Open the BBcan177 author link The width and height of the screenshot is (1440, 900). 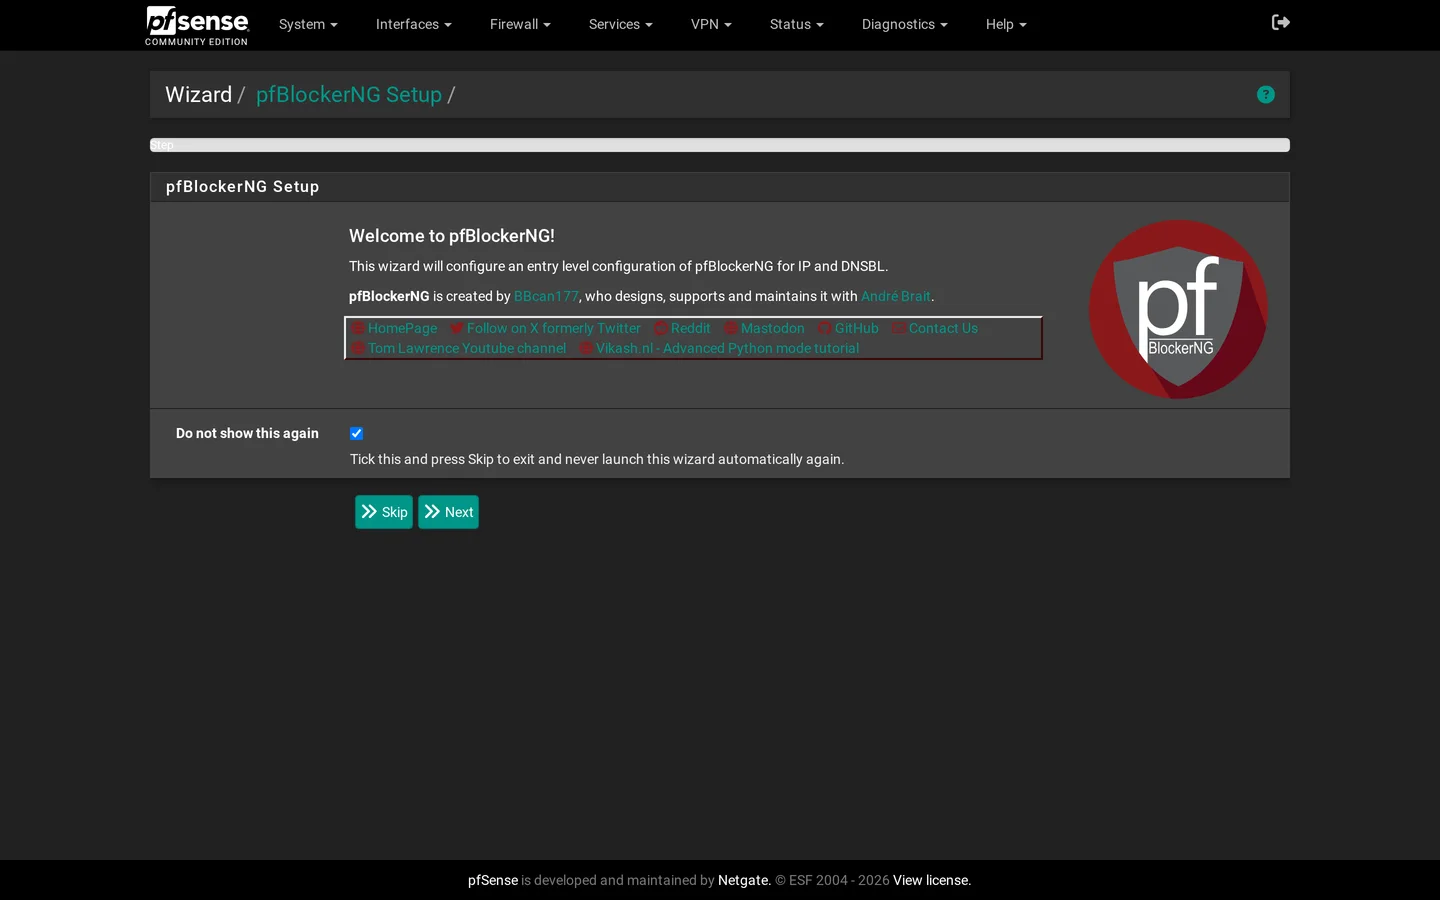[546, 296]
